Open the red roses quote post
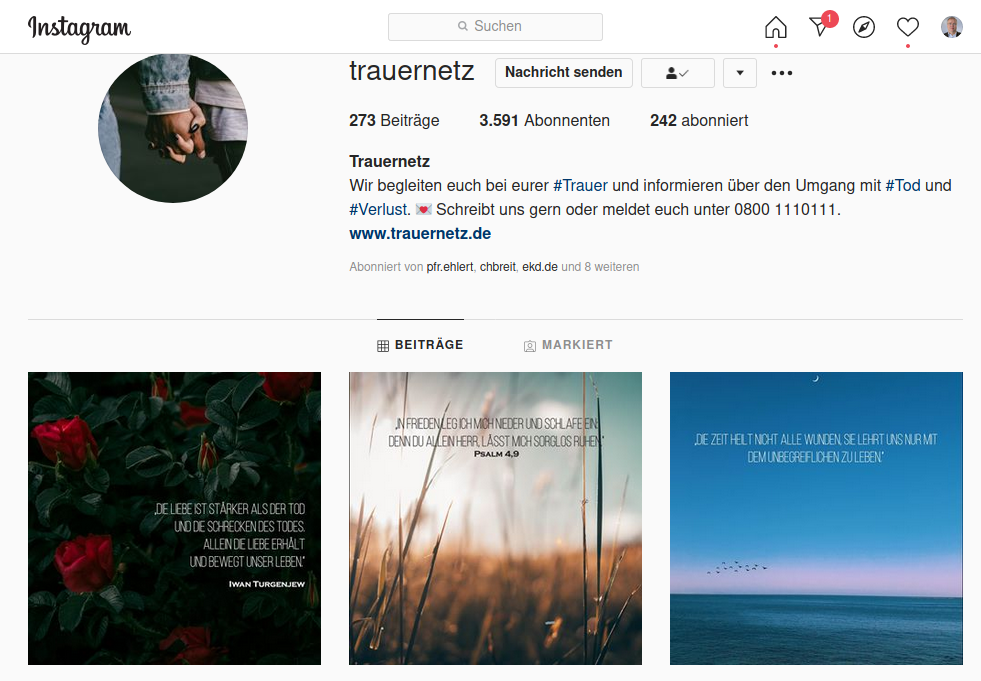981x681 pixels. pos(175,518)
